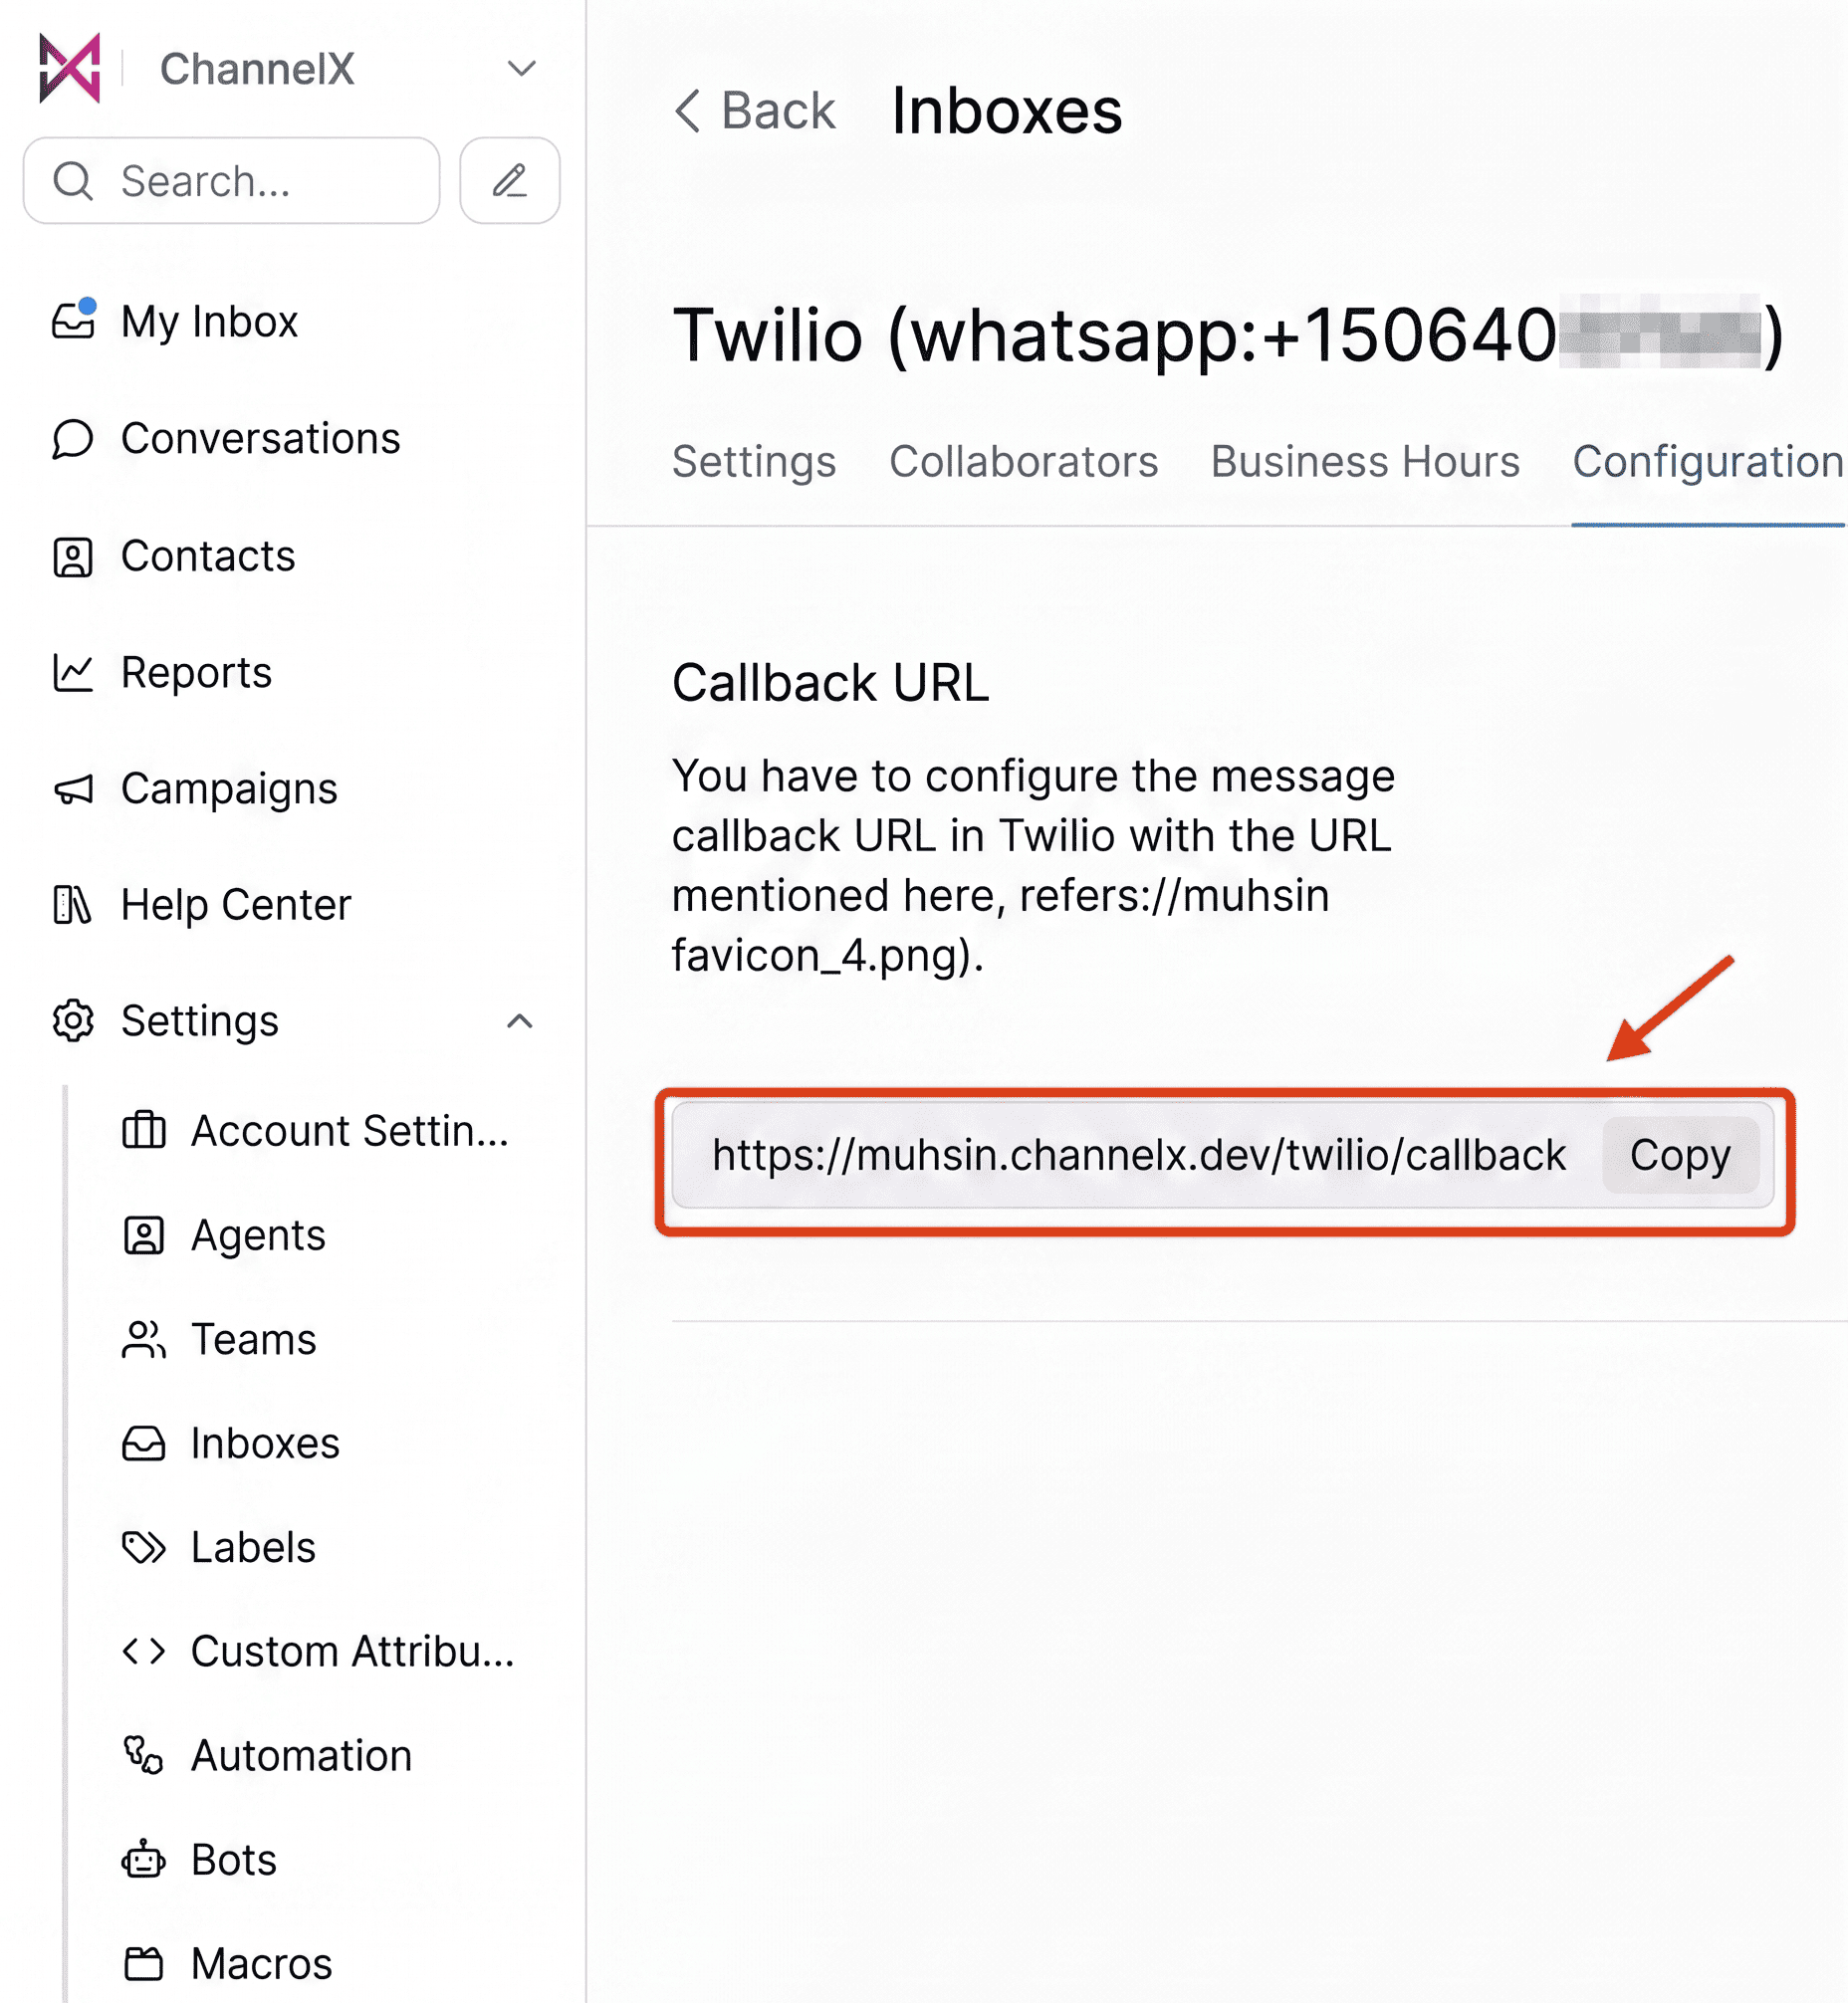The width and height of the screenshot is (1848, 2003).
Task: Click the Conversations speech bubble icon
Action: (x=73, y=438)
